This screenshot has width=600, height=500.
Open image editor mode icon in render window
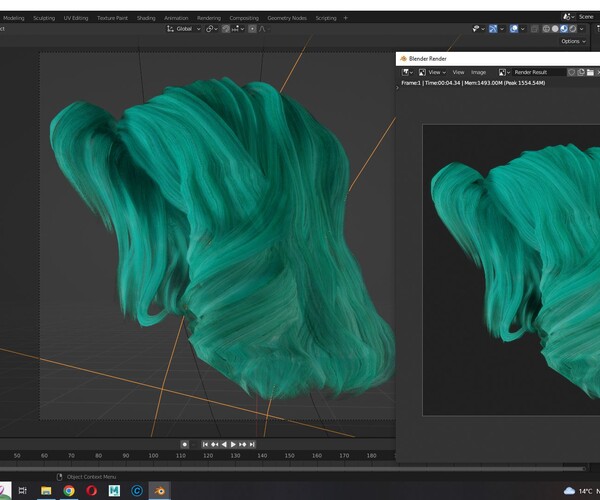pyautogui.click(x=422, y=72)
